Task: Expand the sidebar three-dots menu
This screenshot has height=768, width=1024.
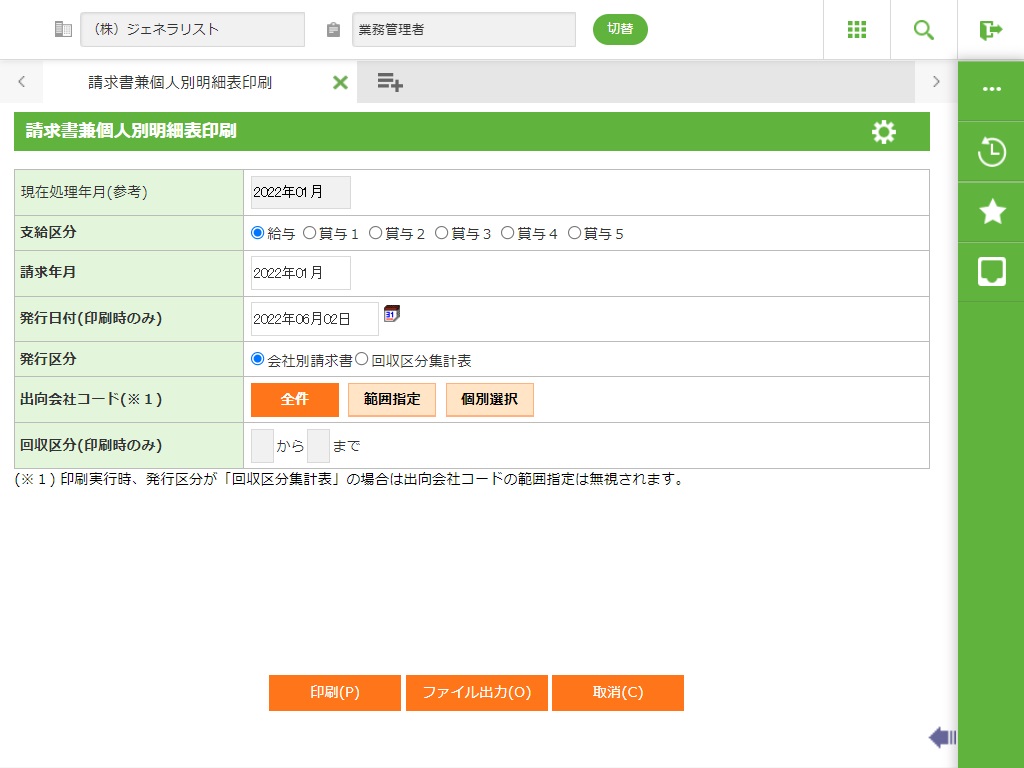Action: tap(991, 89)
